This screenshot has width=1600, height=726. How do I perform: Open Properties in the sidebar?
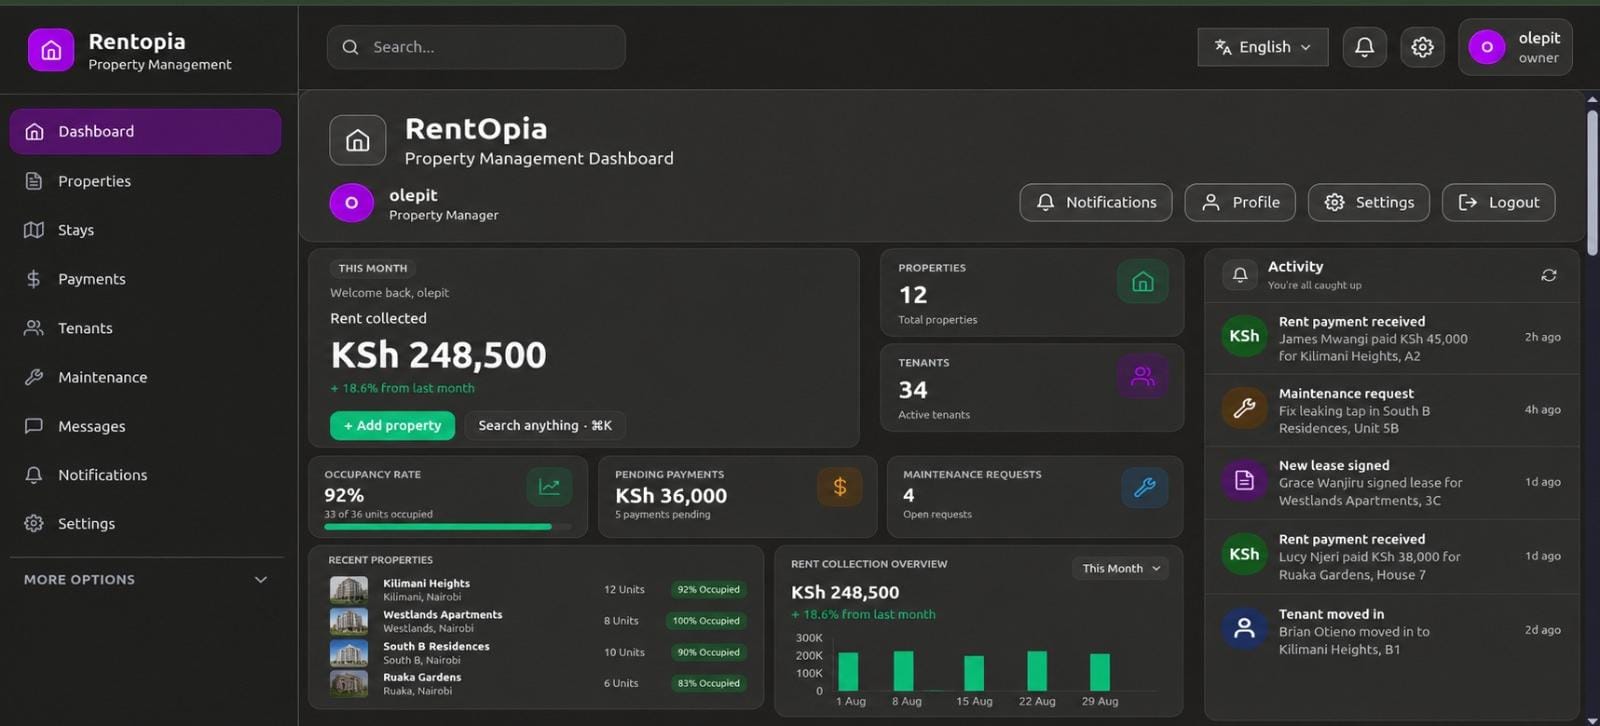point(146,181)
